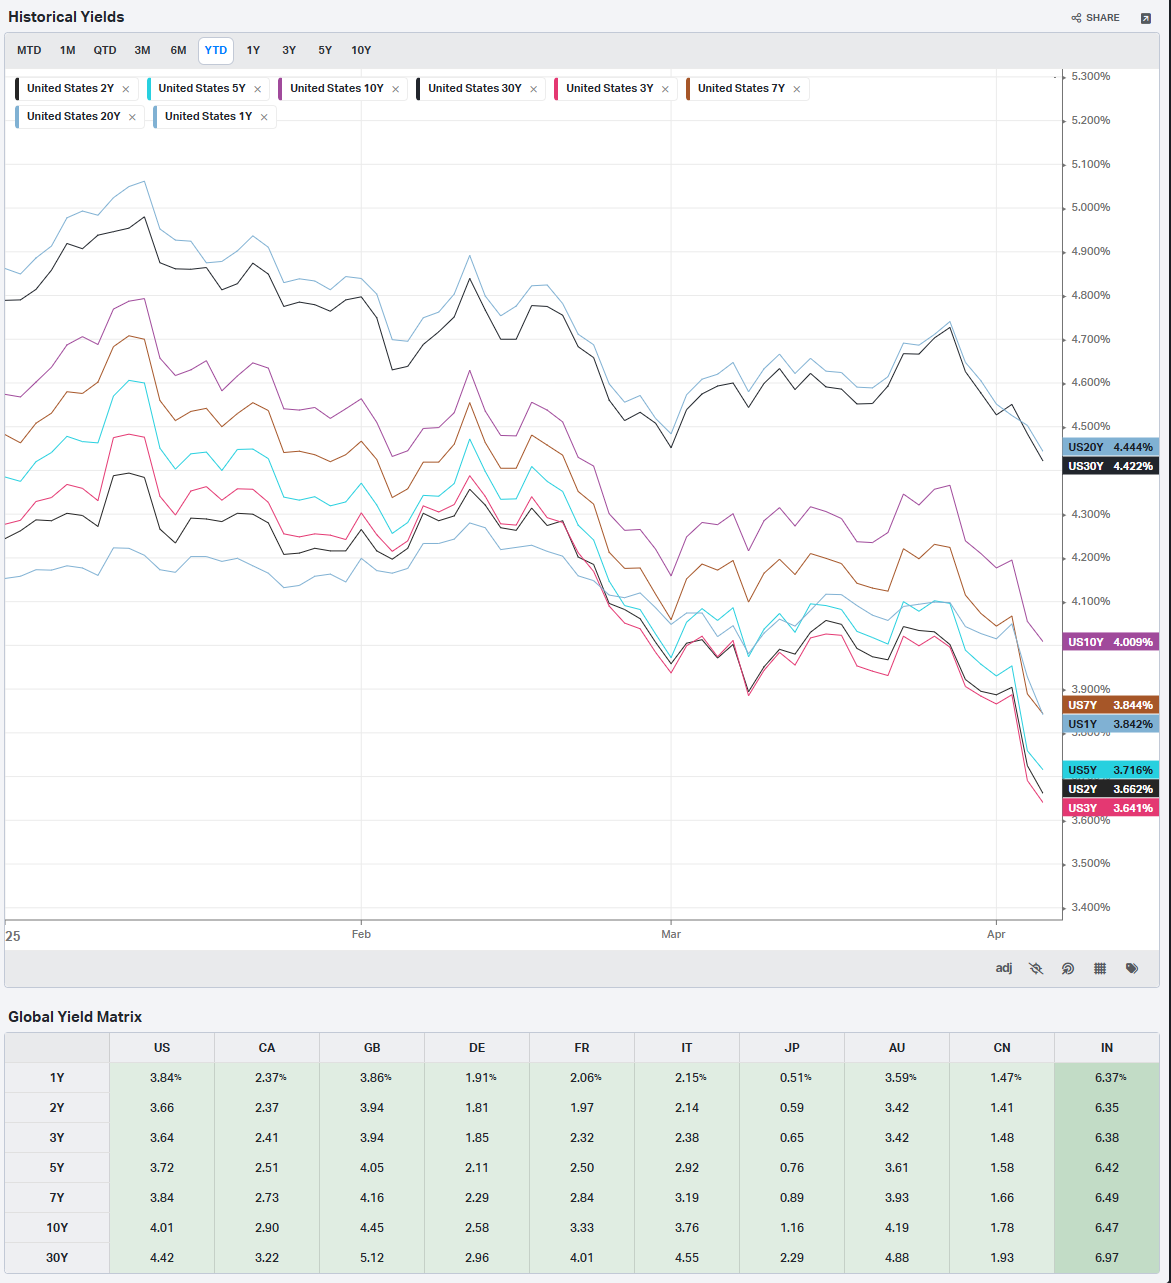
Task: Click the DE 5Y yield cell 2.11
Action: point(477,1168)
